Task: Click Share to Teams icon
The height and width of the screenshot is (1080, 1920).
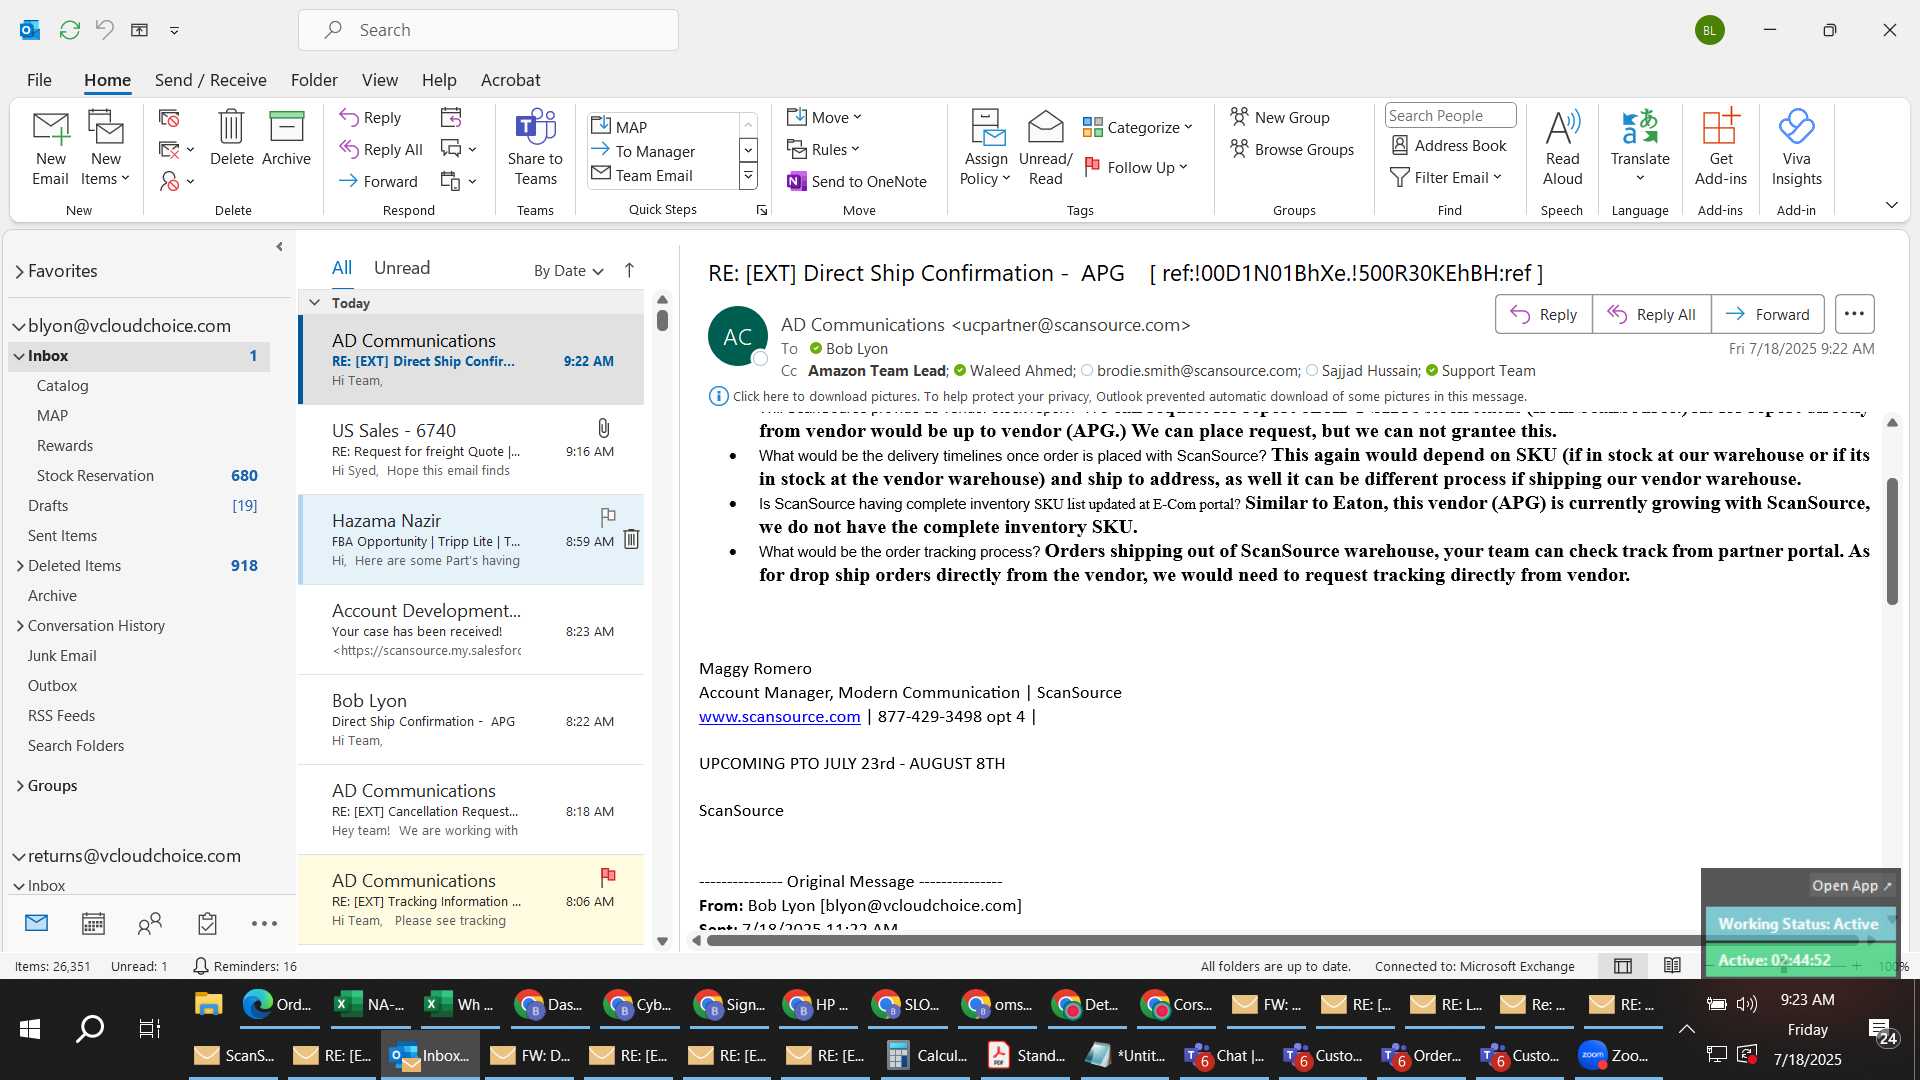Action: [535, 147]
